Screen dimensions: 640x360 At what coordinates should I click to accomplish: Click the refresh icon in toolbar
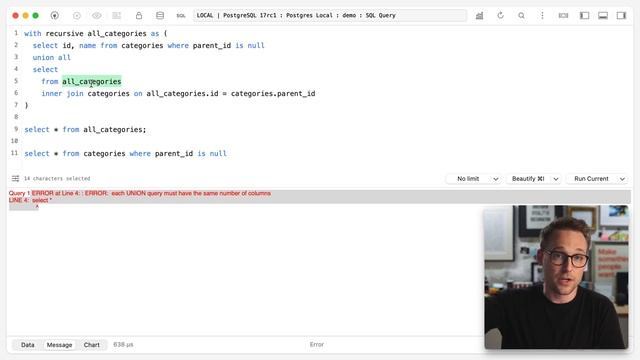[x=500, y=16]
